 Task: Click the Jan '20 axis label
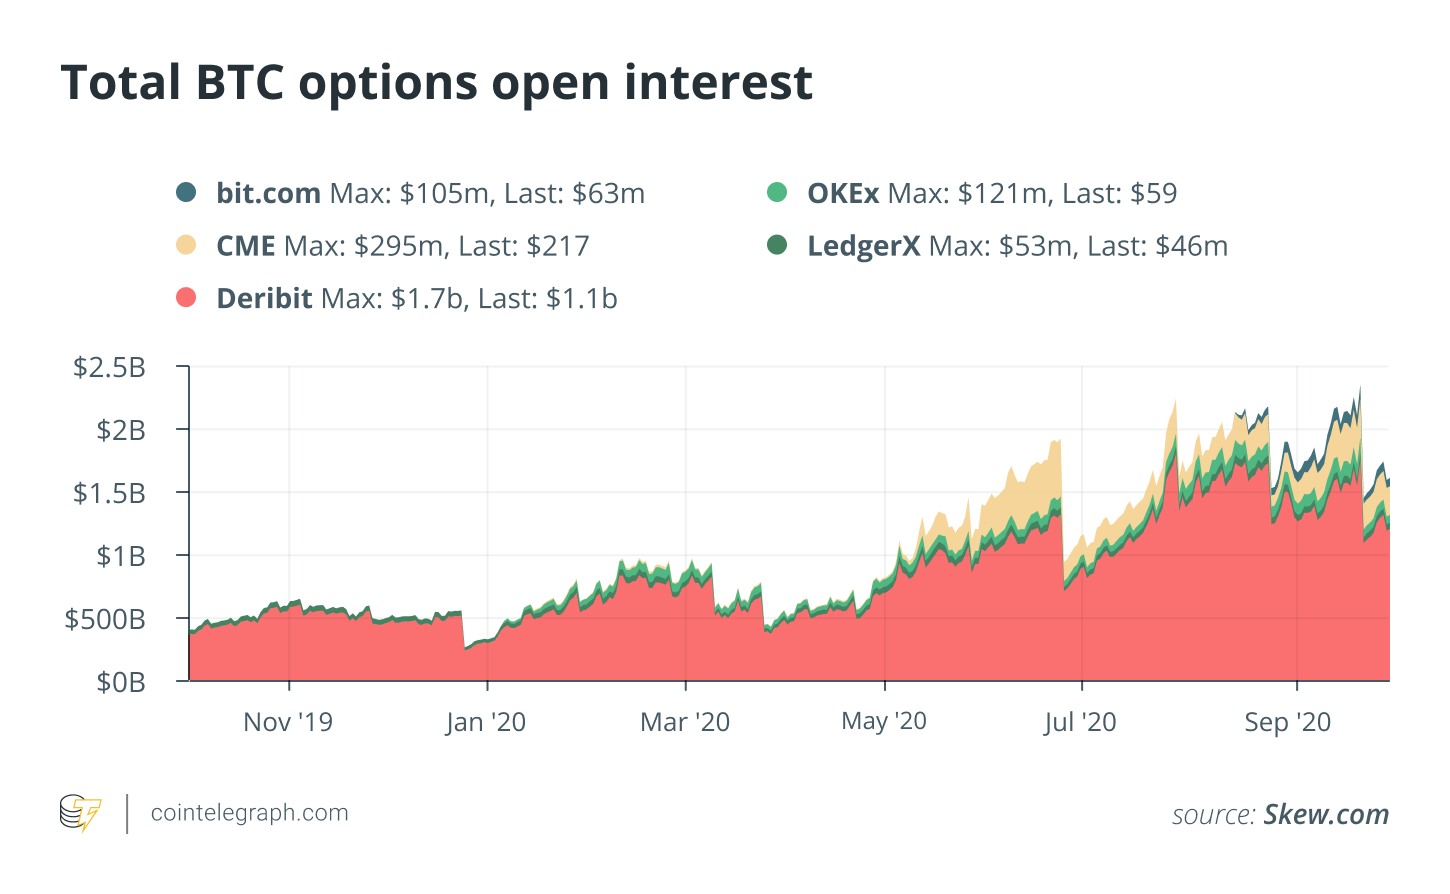coord(485,722)
